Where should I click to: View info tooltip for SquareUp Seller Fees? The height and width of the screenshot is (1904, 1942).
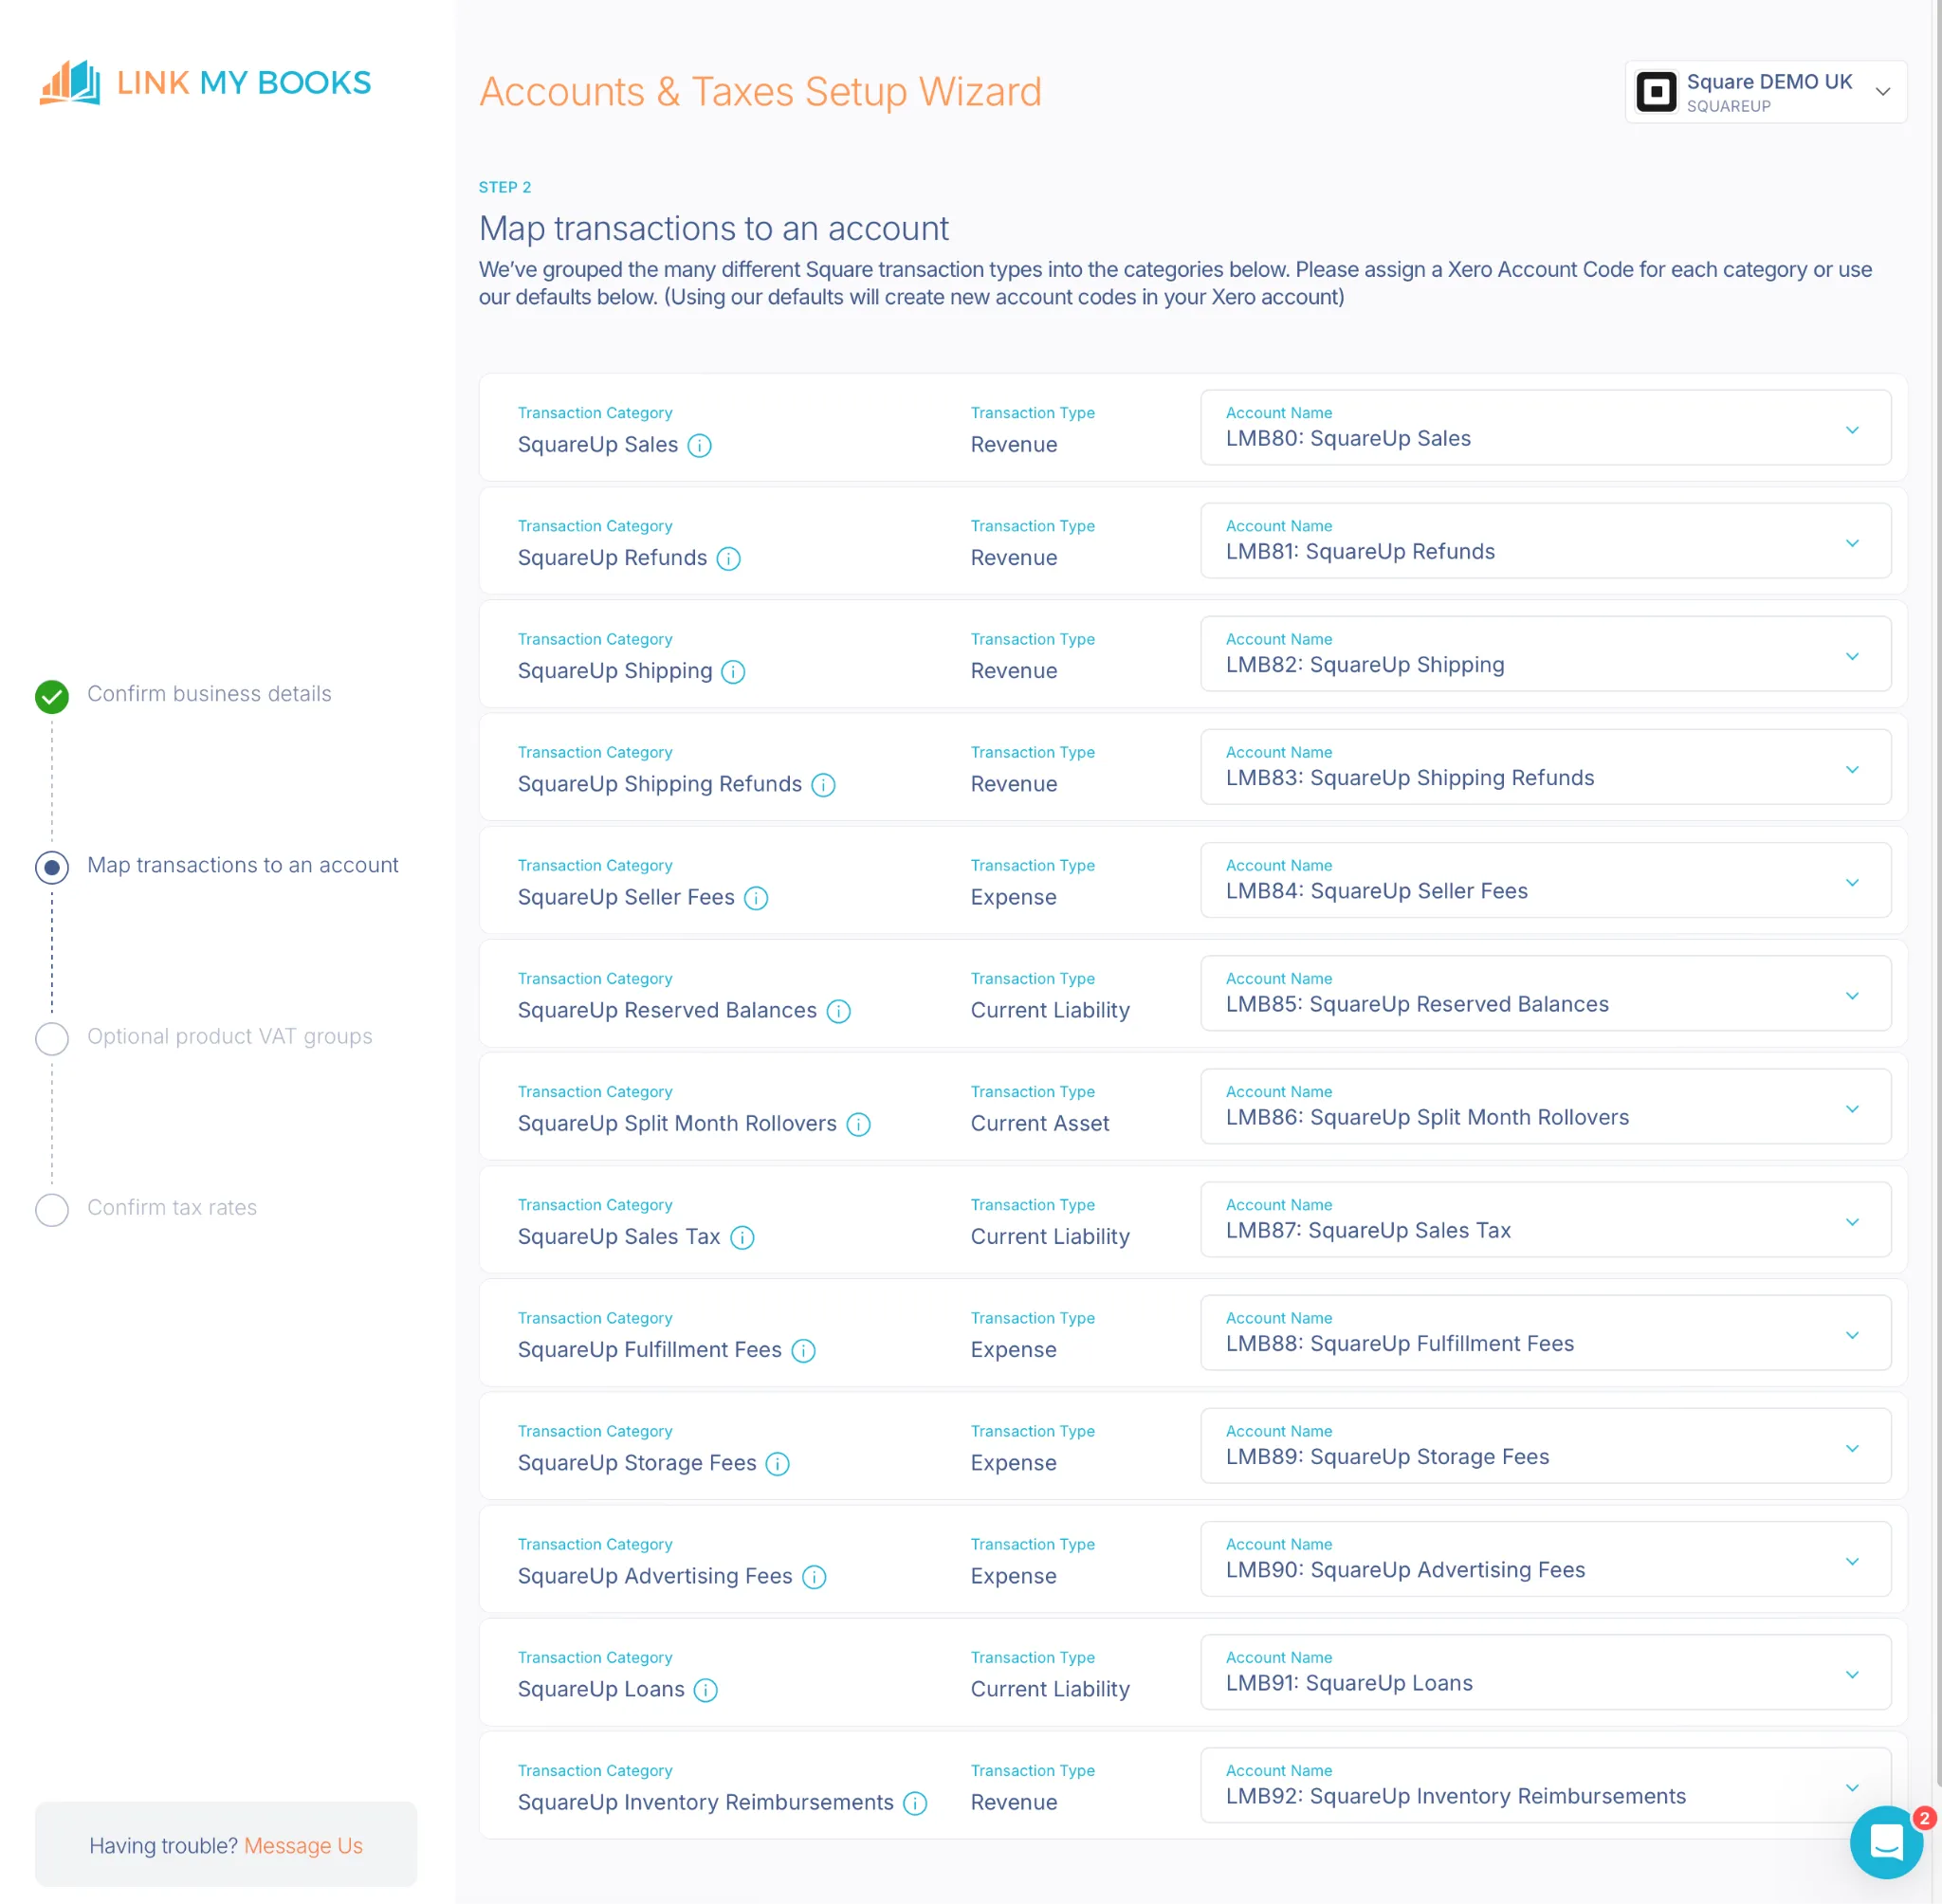(757, 898)
